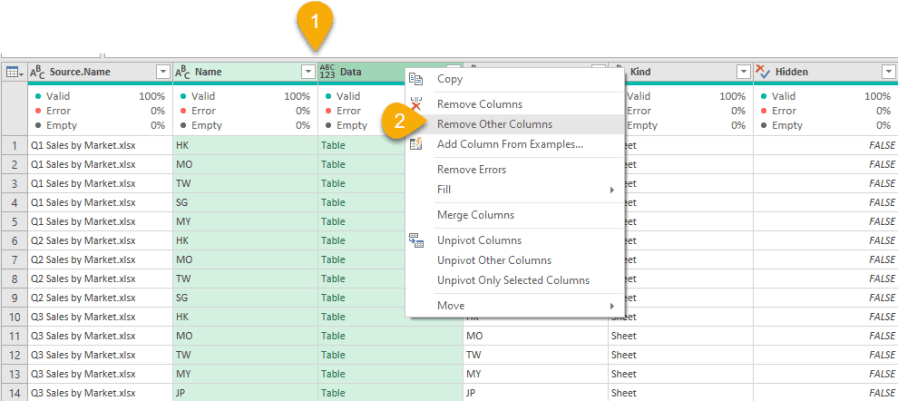Click the text type icon beside Source.Name
The height and width of the screenshot is (401, 898).
pos(38,72)
